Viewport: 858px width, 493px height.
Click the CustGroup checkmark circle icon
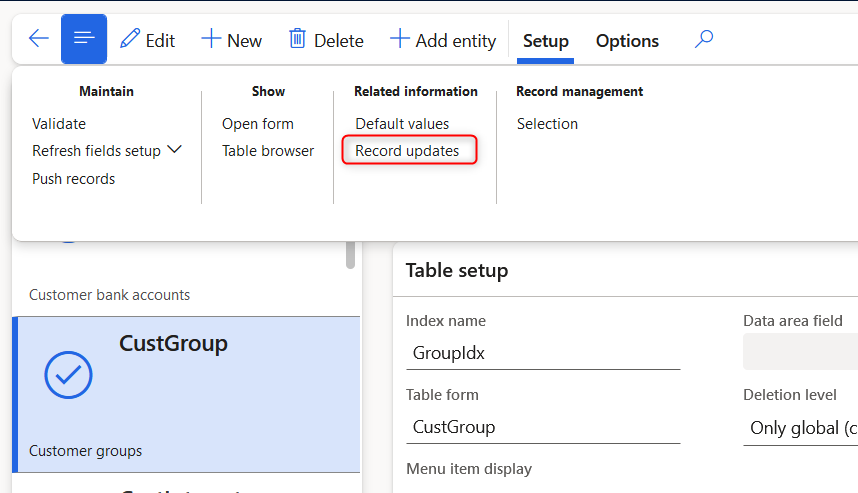68,375
